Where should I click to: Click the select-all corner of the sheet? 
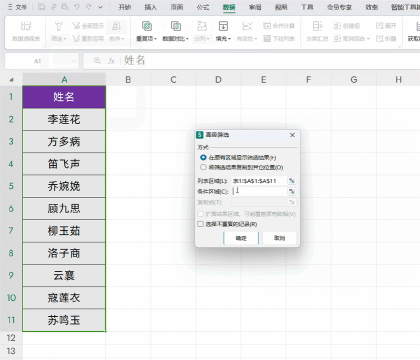click(12, 80)
